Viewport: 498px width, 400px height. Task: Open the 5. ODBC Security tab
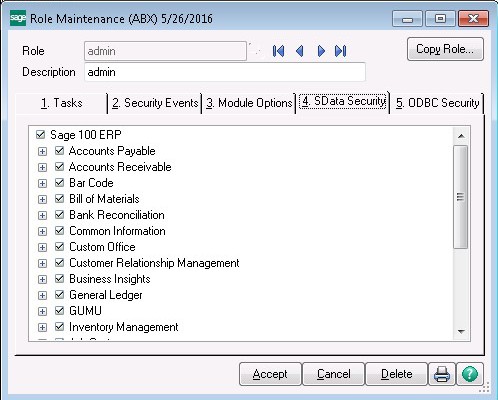437,103
